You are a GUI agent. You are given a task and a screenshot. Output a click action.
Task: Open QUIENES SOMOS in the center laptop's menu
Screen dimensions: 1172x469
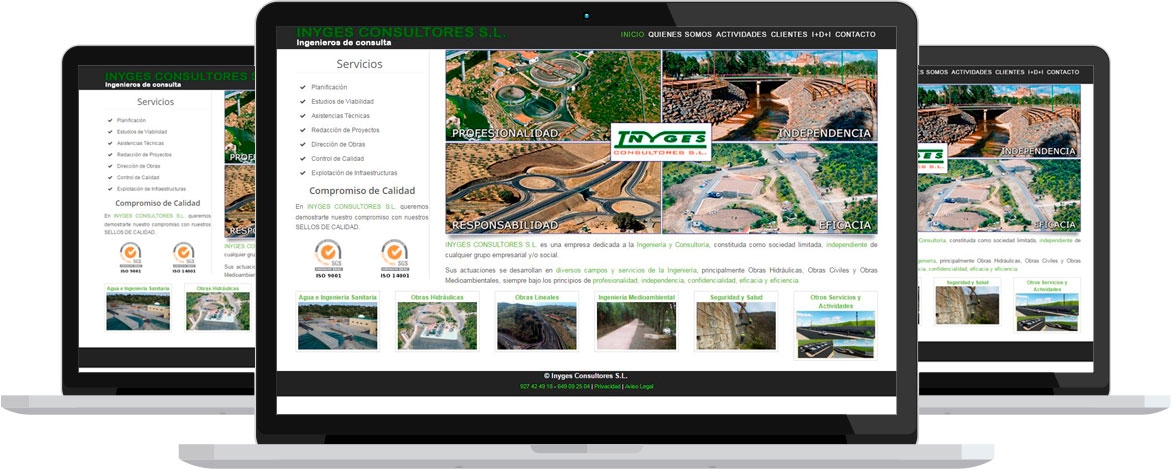(x=679, y=34)
